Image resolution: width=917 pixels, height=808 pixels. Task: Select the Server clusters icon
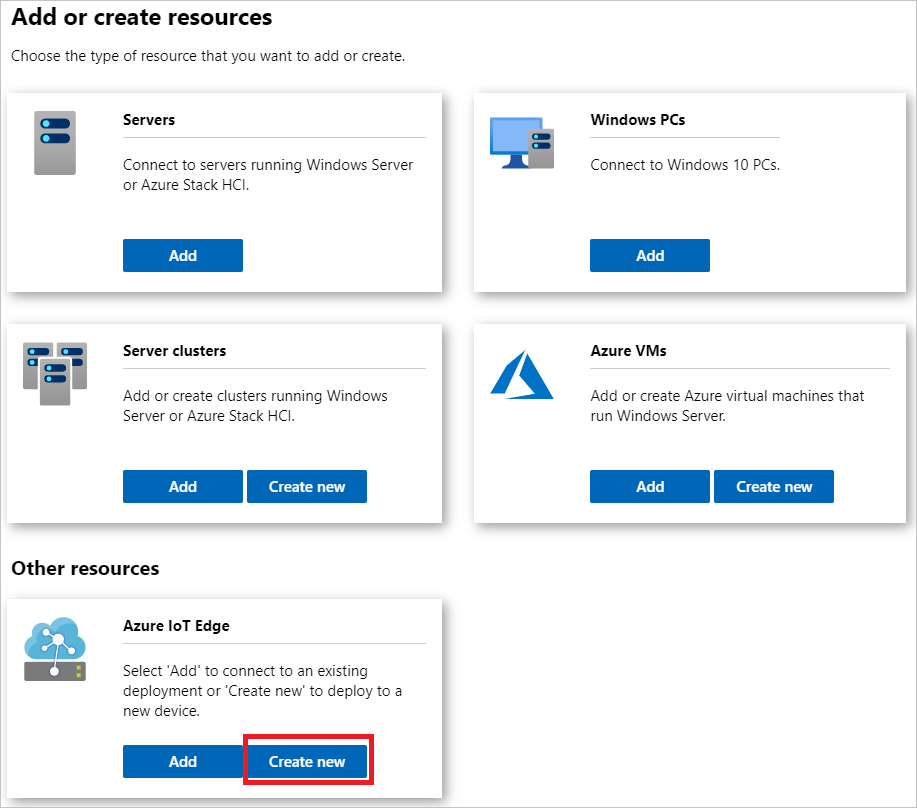pyautogui.click(x=55, y=373)
